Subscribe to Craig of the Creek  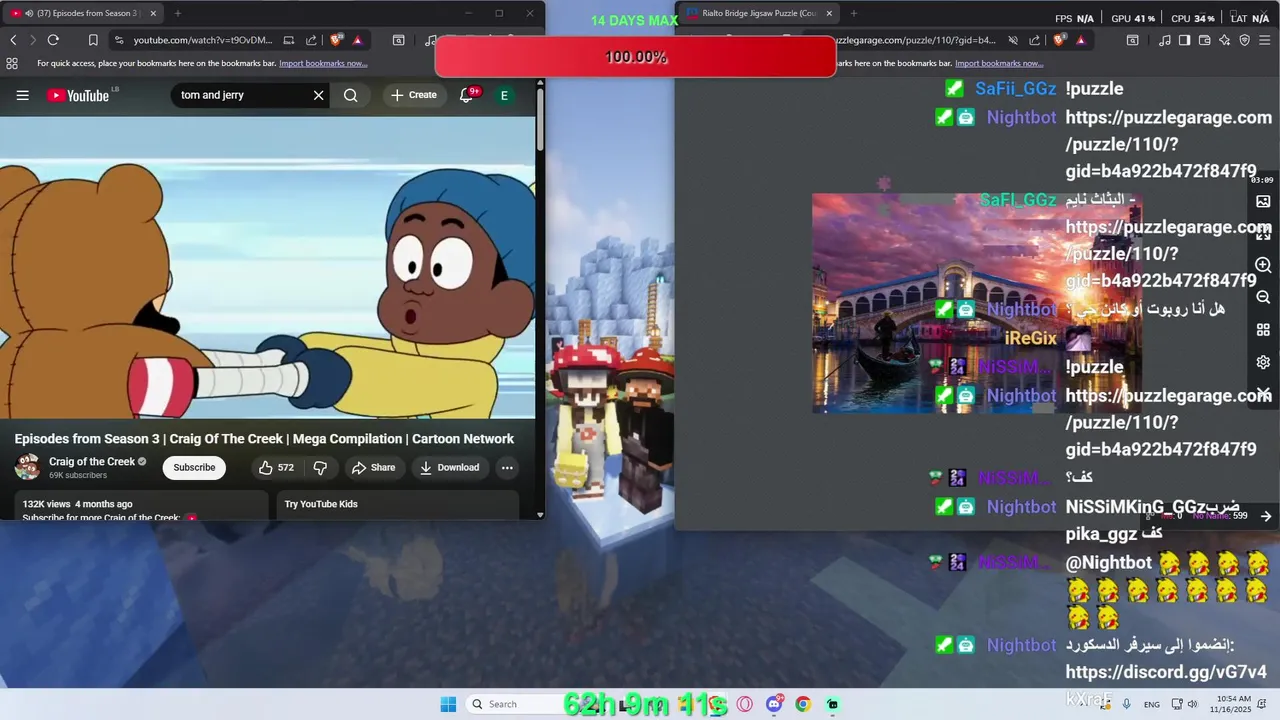(194, 467)
